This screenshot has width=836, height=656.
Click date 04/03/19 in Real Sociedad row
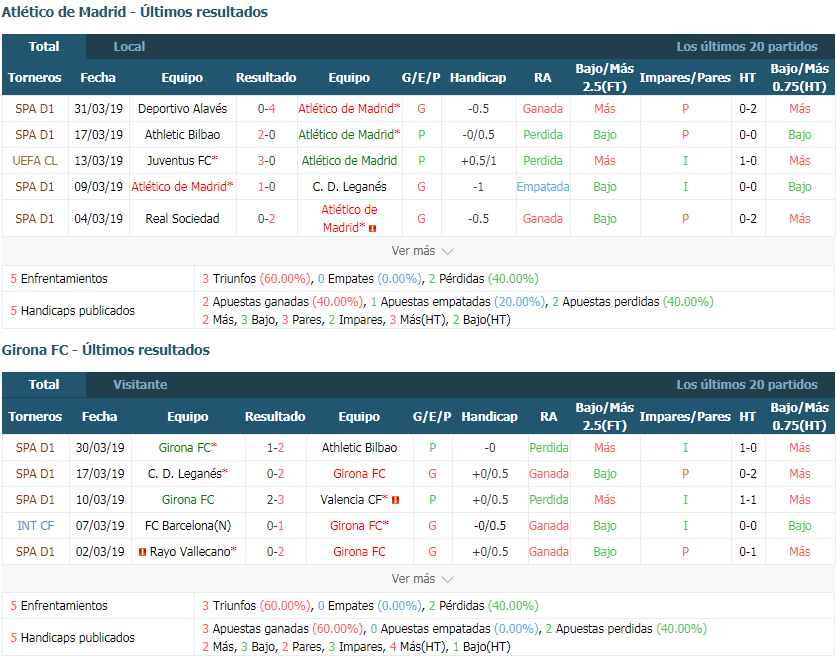click(99, 219)
